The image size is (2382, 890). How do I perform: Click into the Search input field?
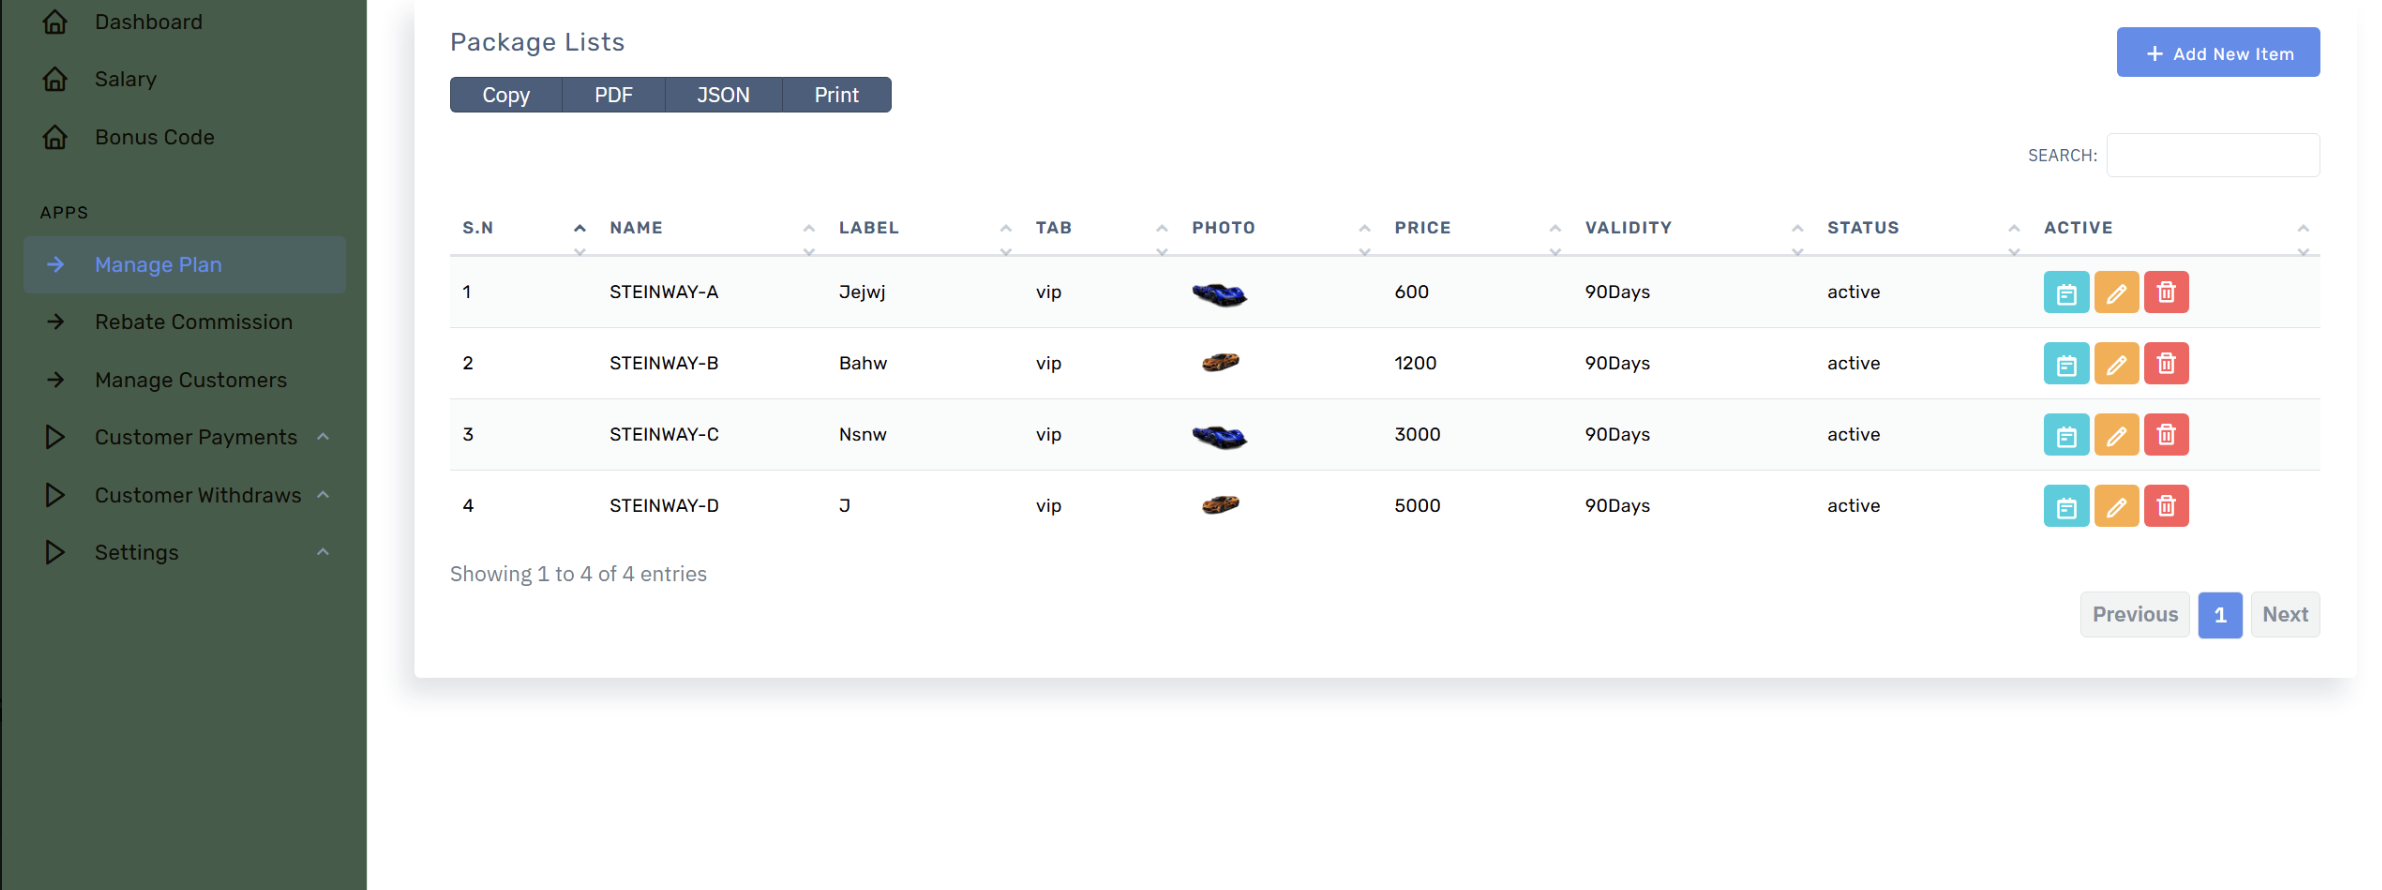coord(2212,155)
